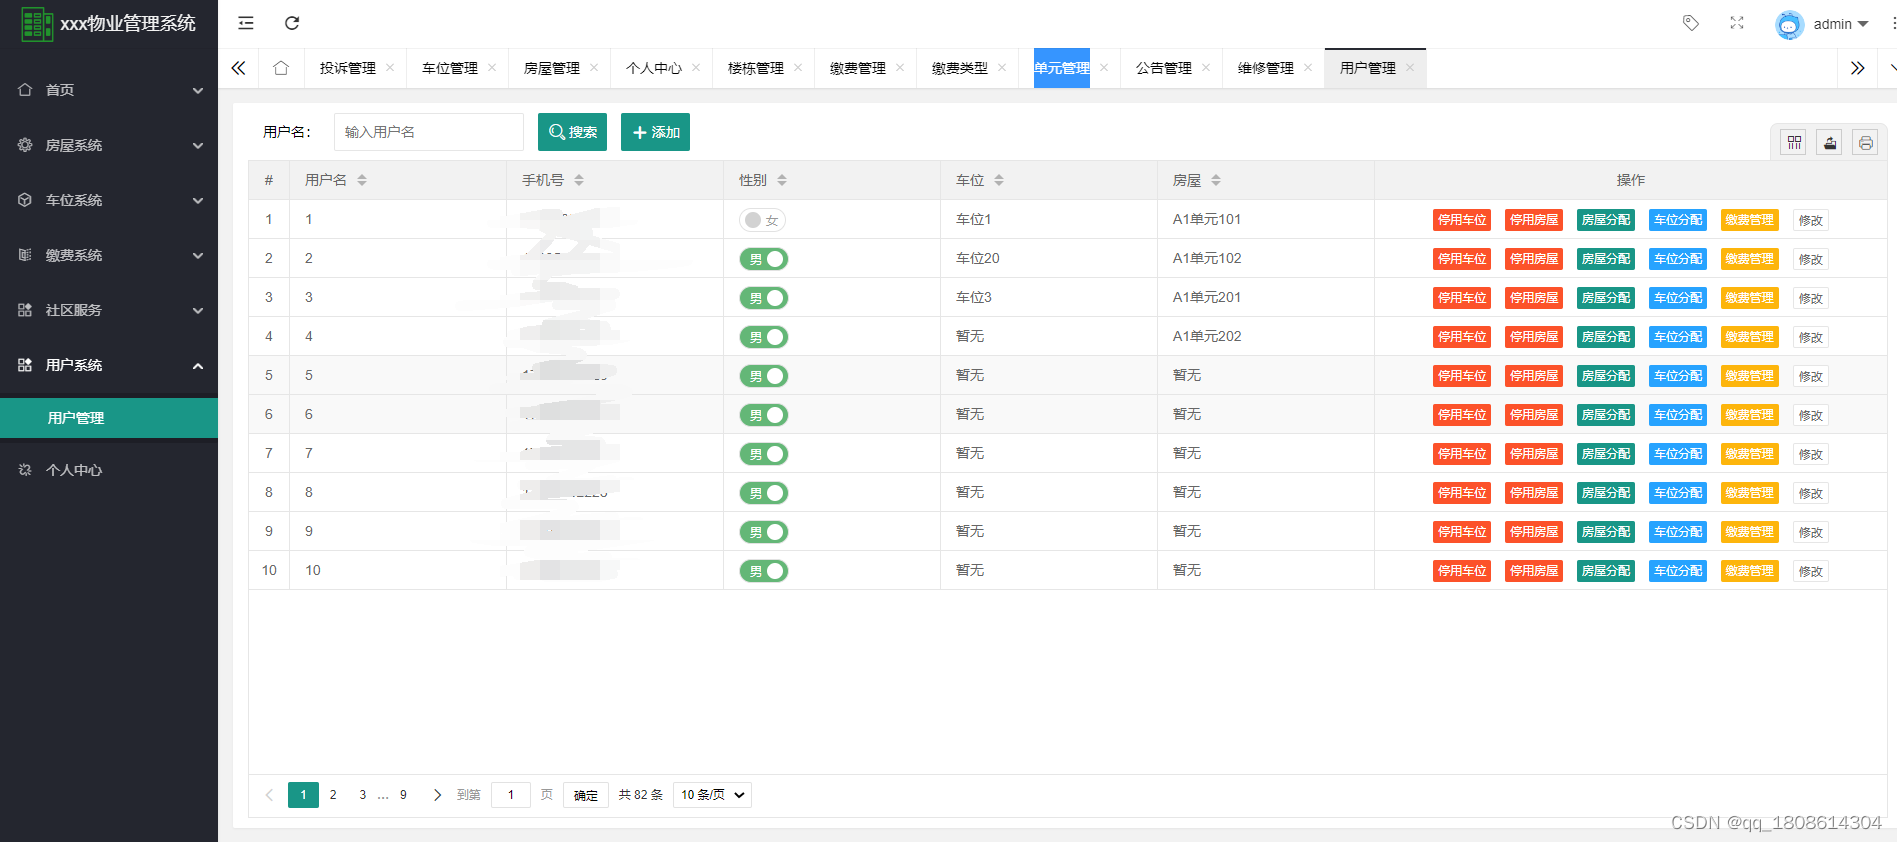Screen dimensions: 1897x842
Task: Expand 缴费系统 sidebar menu
Action: tap(109, 255)
